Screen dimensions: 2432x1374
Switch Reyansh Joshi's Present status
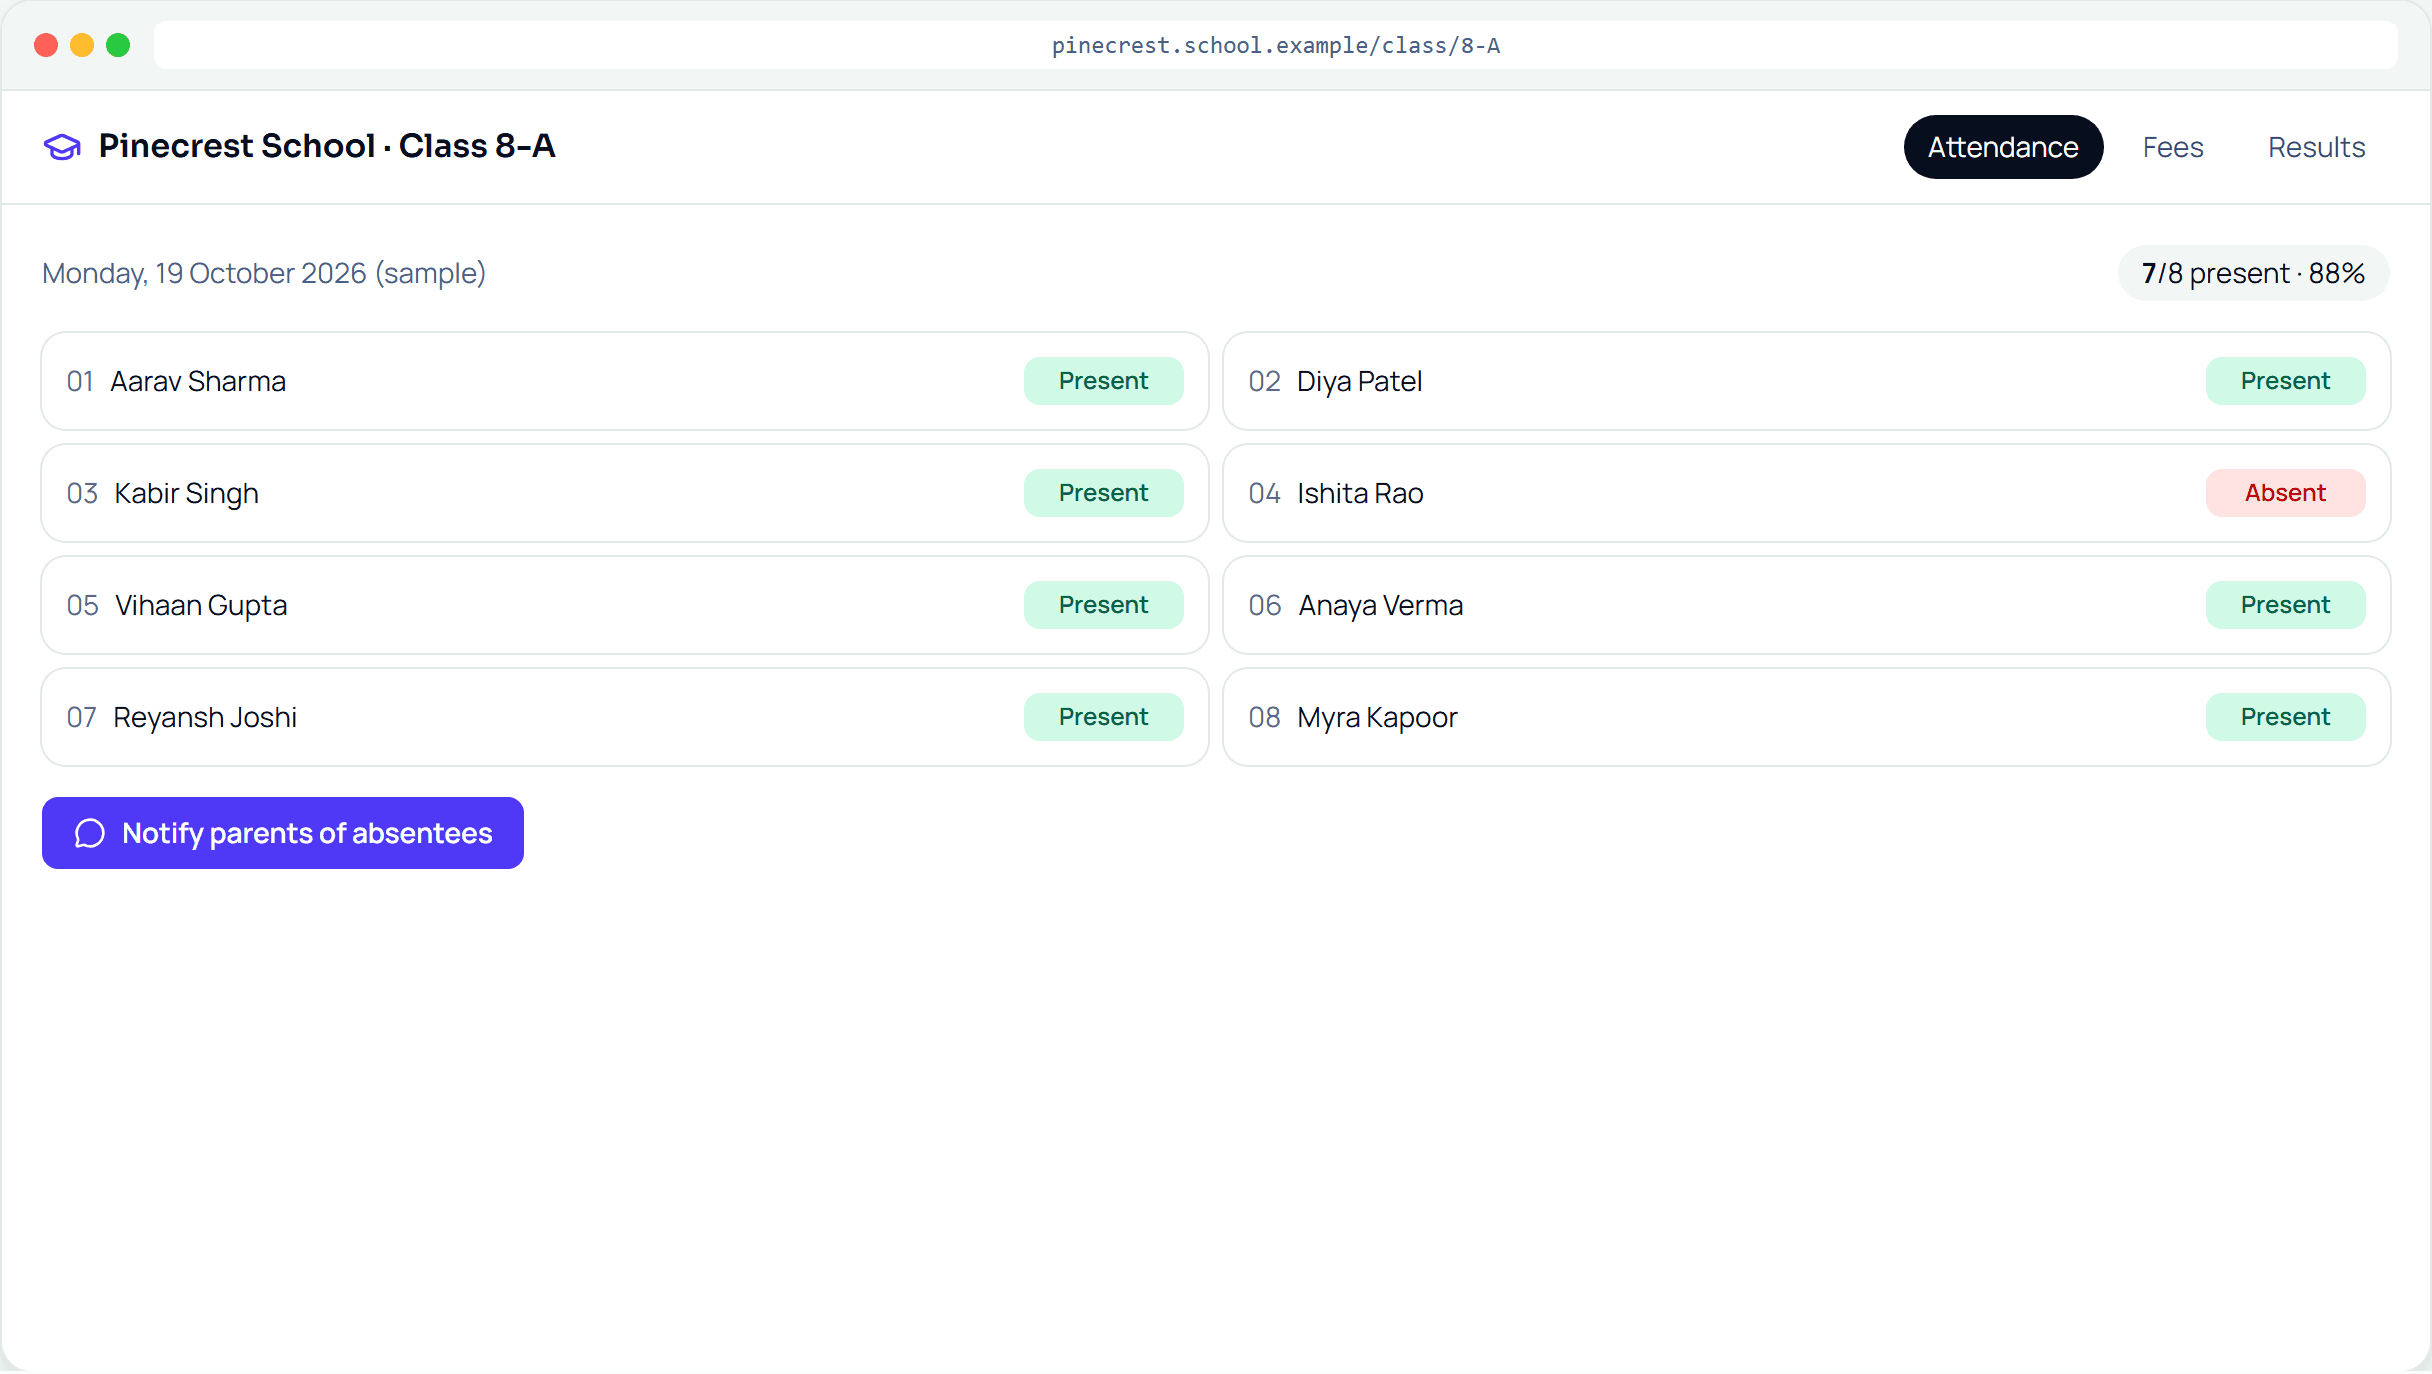pos(1103,717)
